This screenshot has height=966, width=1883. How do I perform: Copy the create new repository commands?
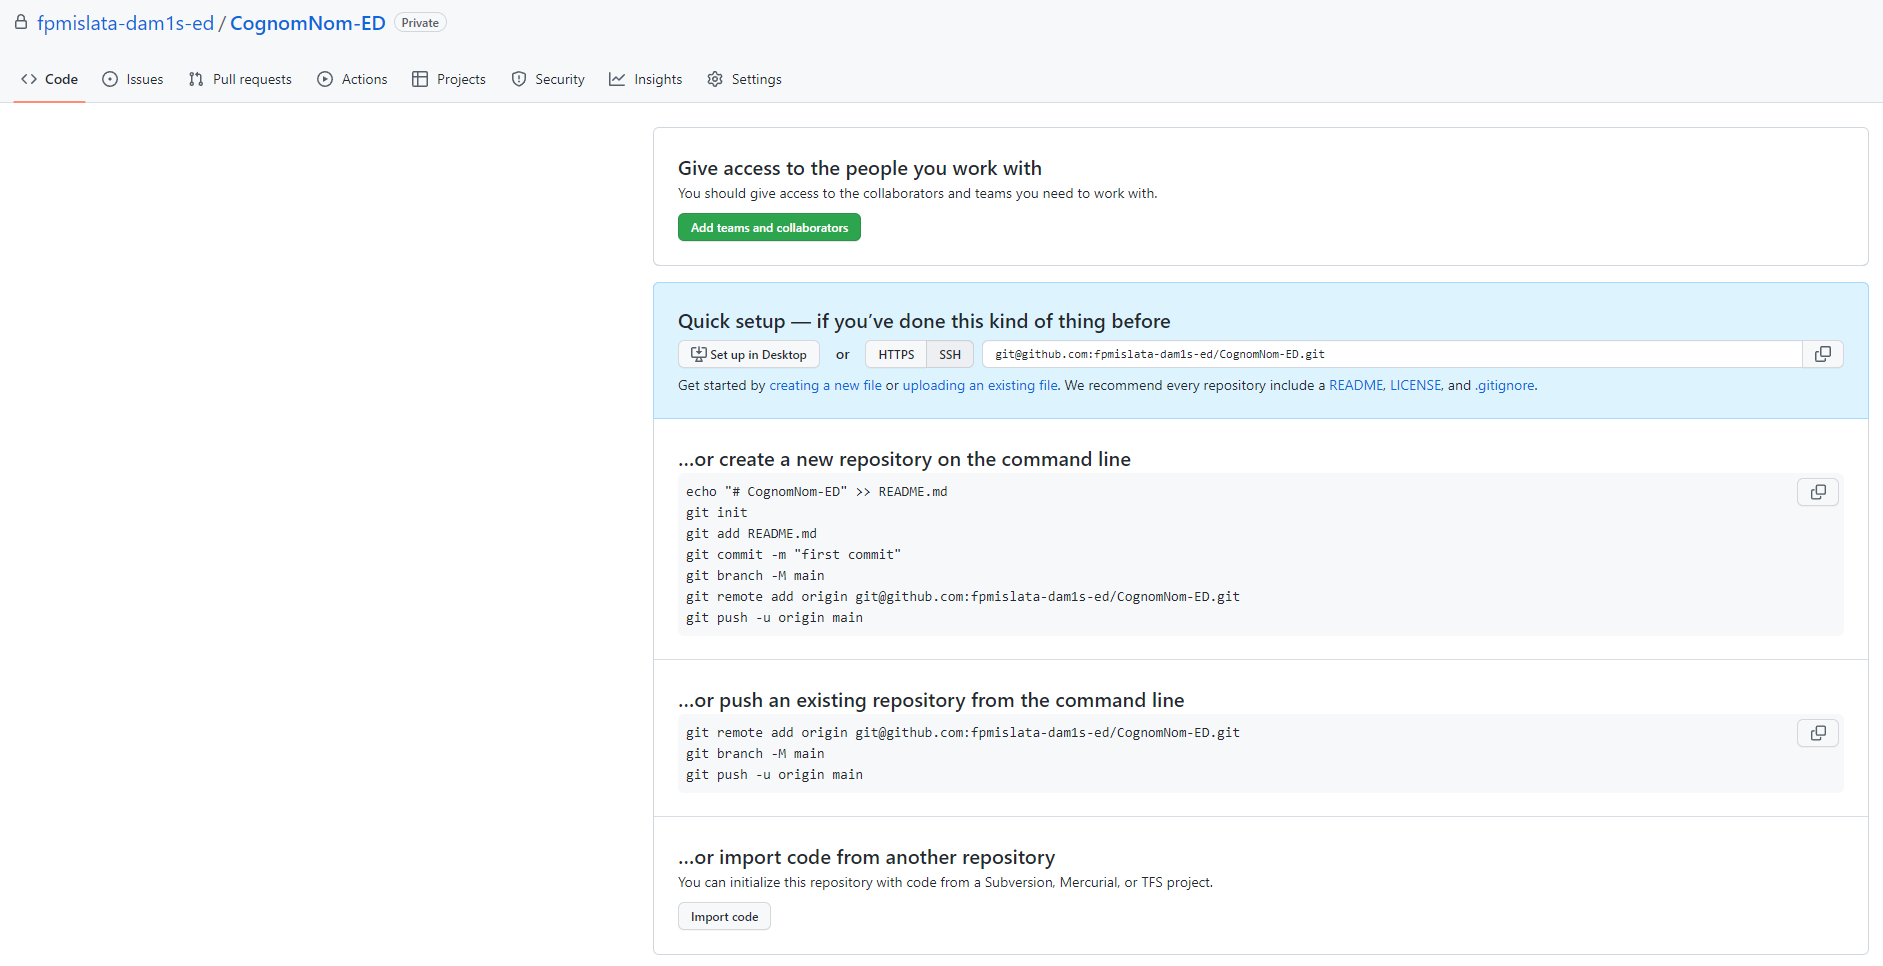(x=1818, y=492)
